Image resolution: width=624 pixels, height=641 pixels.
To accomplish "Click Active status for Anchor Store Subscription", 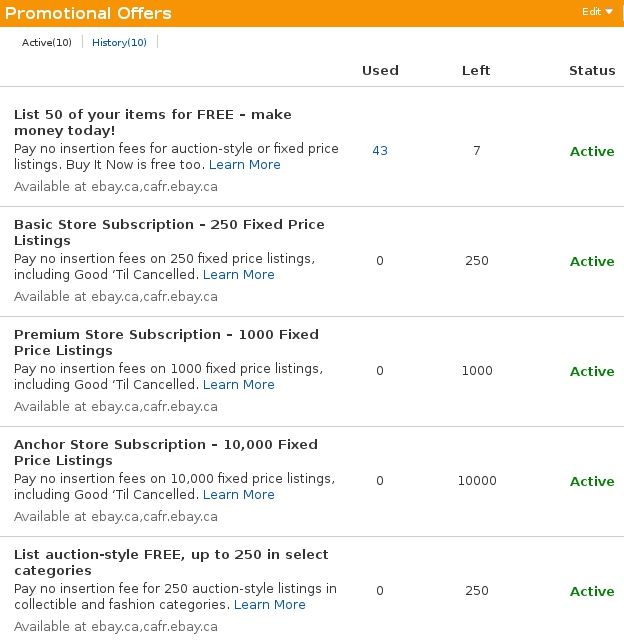I will [x=592, y=482].
